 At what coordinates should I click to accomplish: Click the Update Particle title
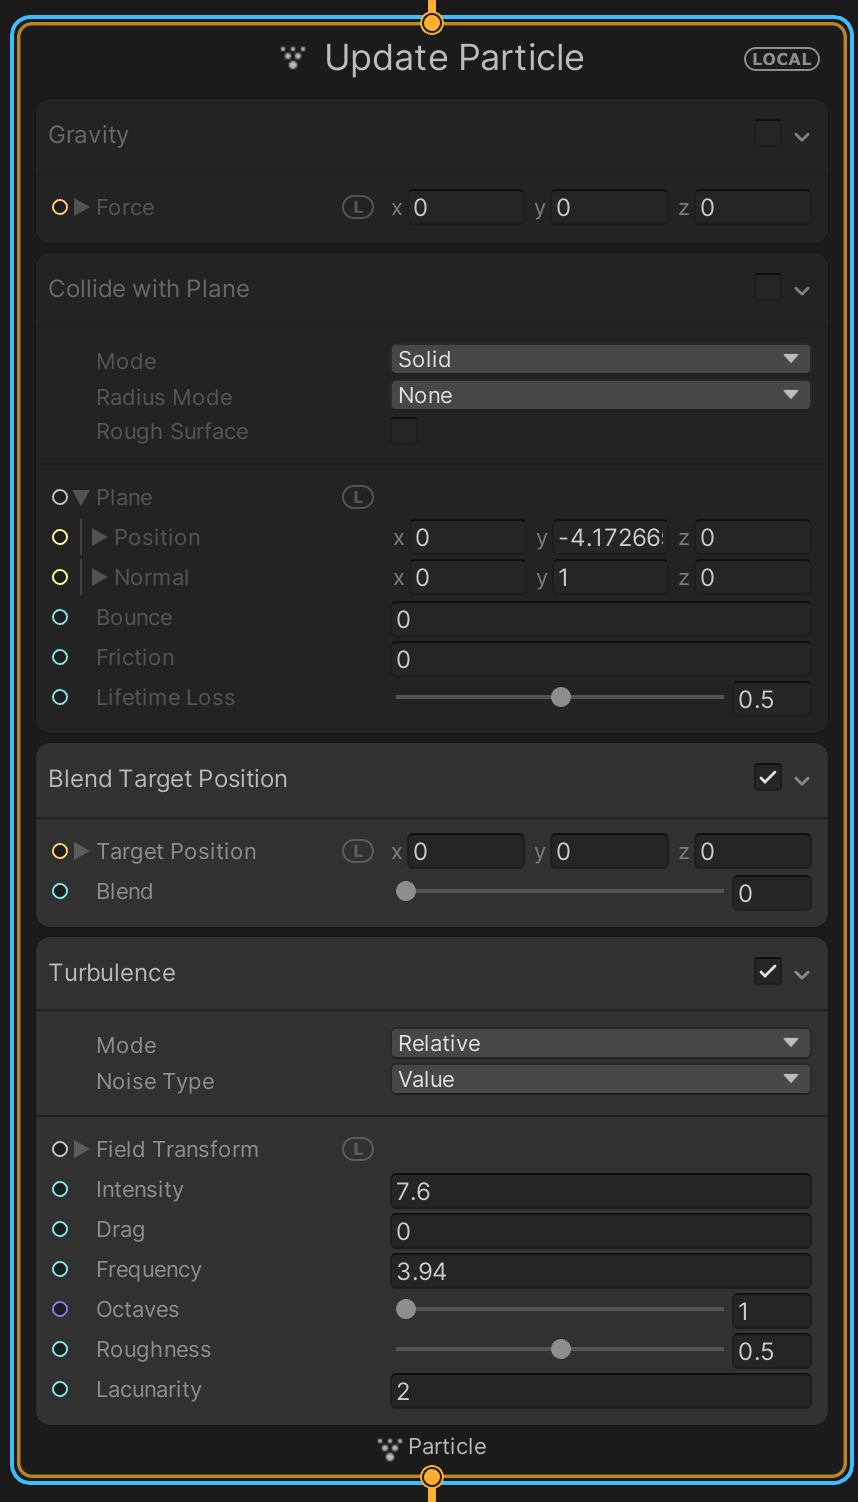(x=453, y=58)
